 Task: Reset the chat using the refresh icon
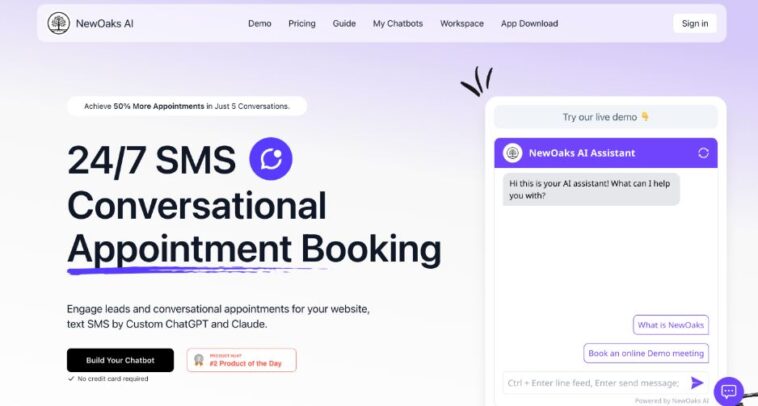click(x=703, y=153)
